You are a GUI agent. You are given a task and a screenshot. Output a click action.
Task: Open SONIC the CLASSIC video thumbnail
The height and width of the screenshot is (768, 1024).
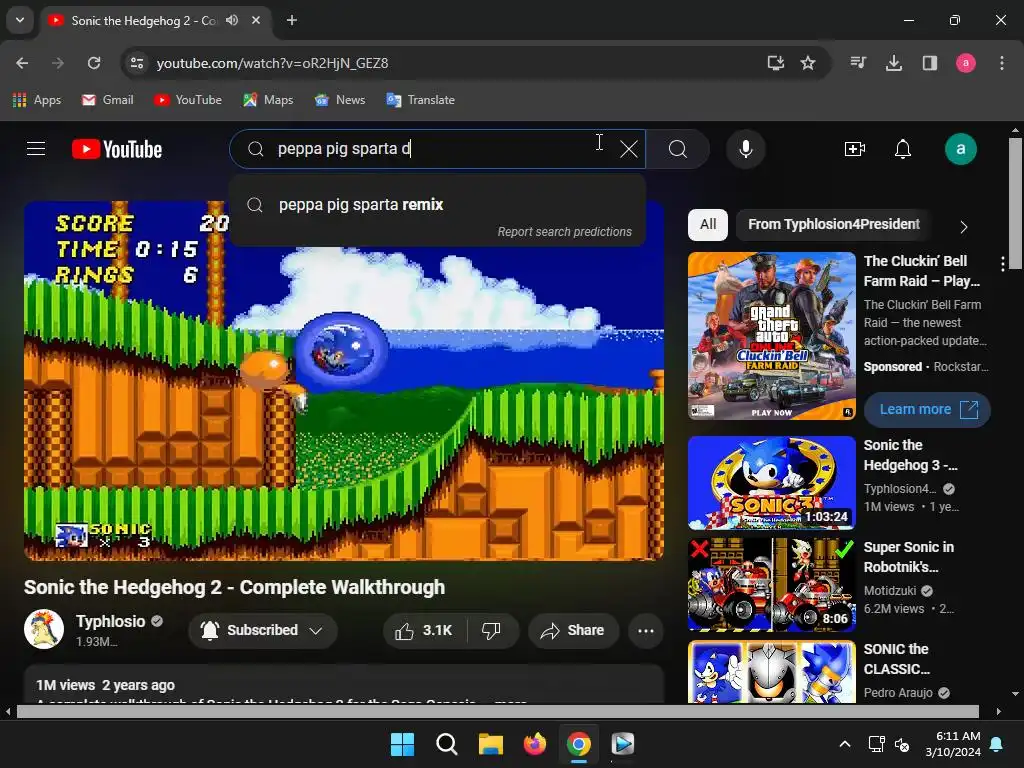(x=771, y=671)
